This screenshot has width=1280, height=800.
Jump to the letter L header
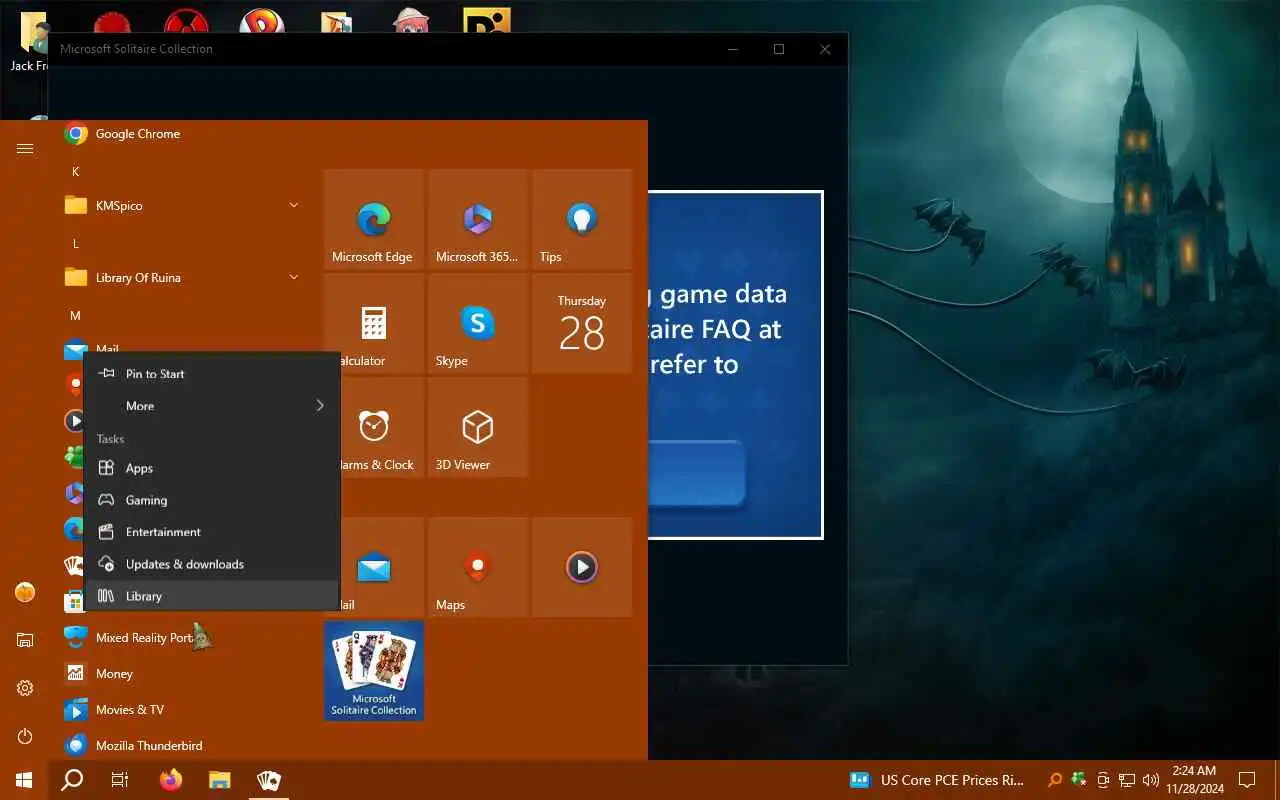pos(75,243)
